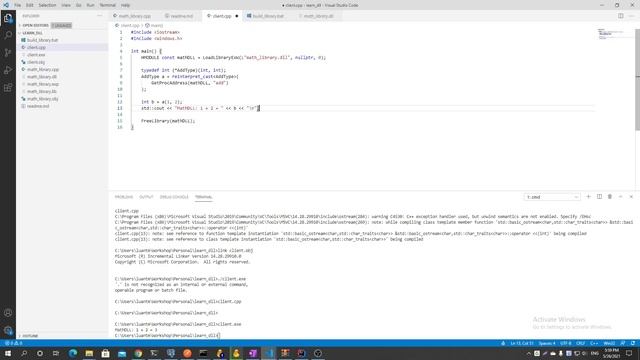
Task: Open Task View on the taskbar
Action: tap(56, 353)
